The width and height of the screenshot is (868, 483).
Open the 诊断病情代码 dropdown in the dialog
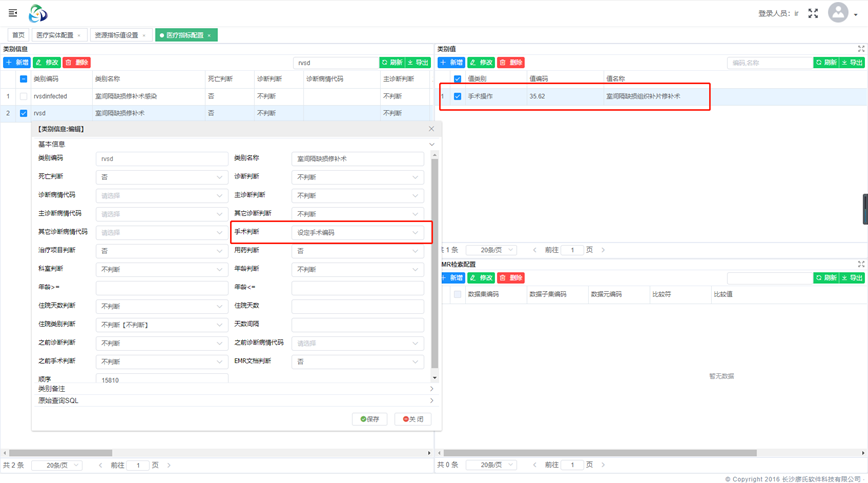162,195
